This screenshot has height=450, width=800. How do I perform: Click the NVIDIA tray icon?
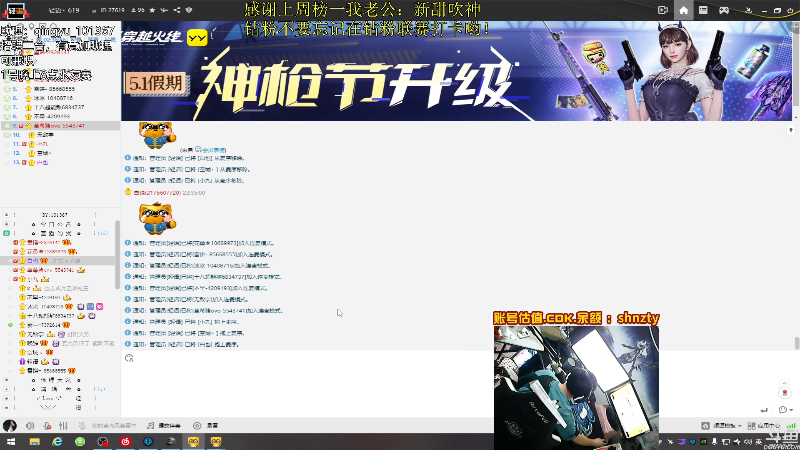point(704,441)
